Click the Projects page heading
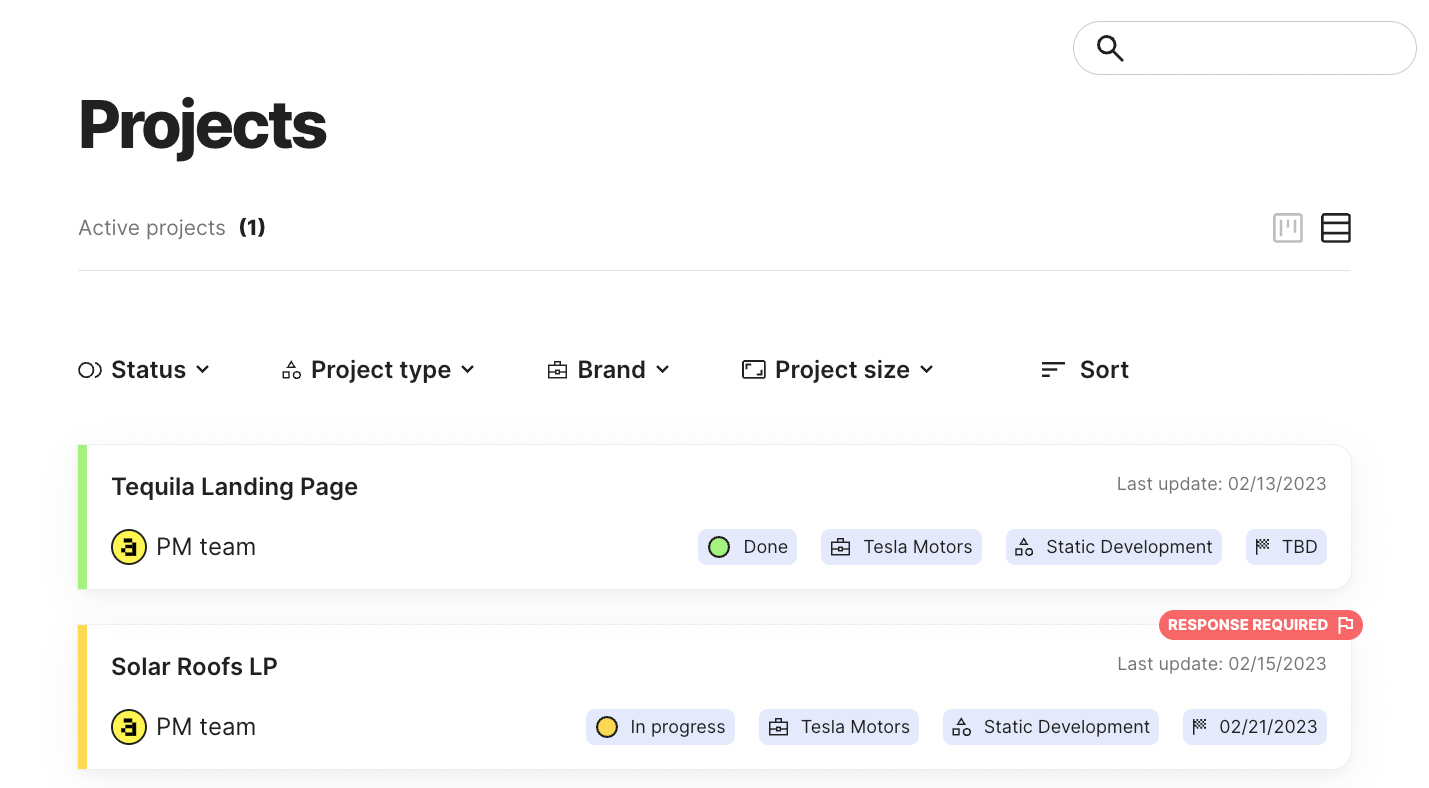 pos(203,127)
